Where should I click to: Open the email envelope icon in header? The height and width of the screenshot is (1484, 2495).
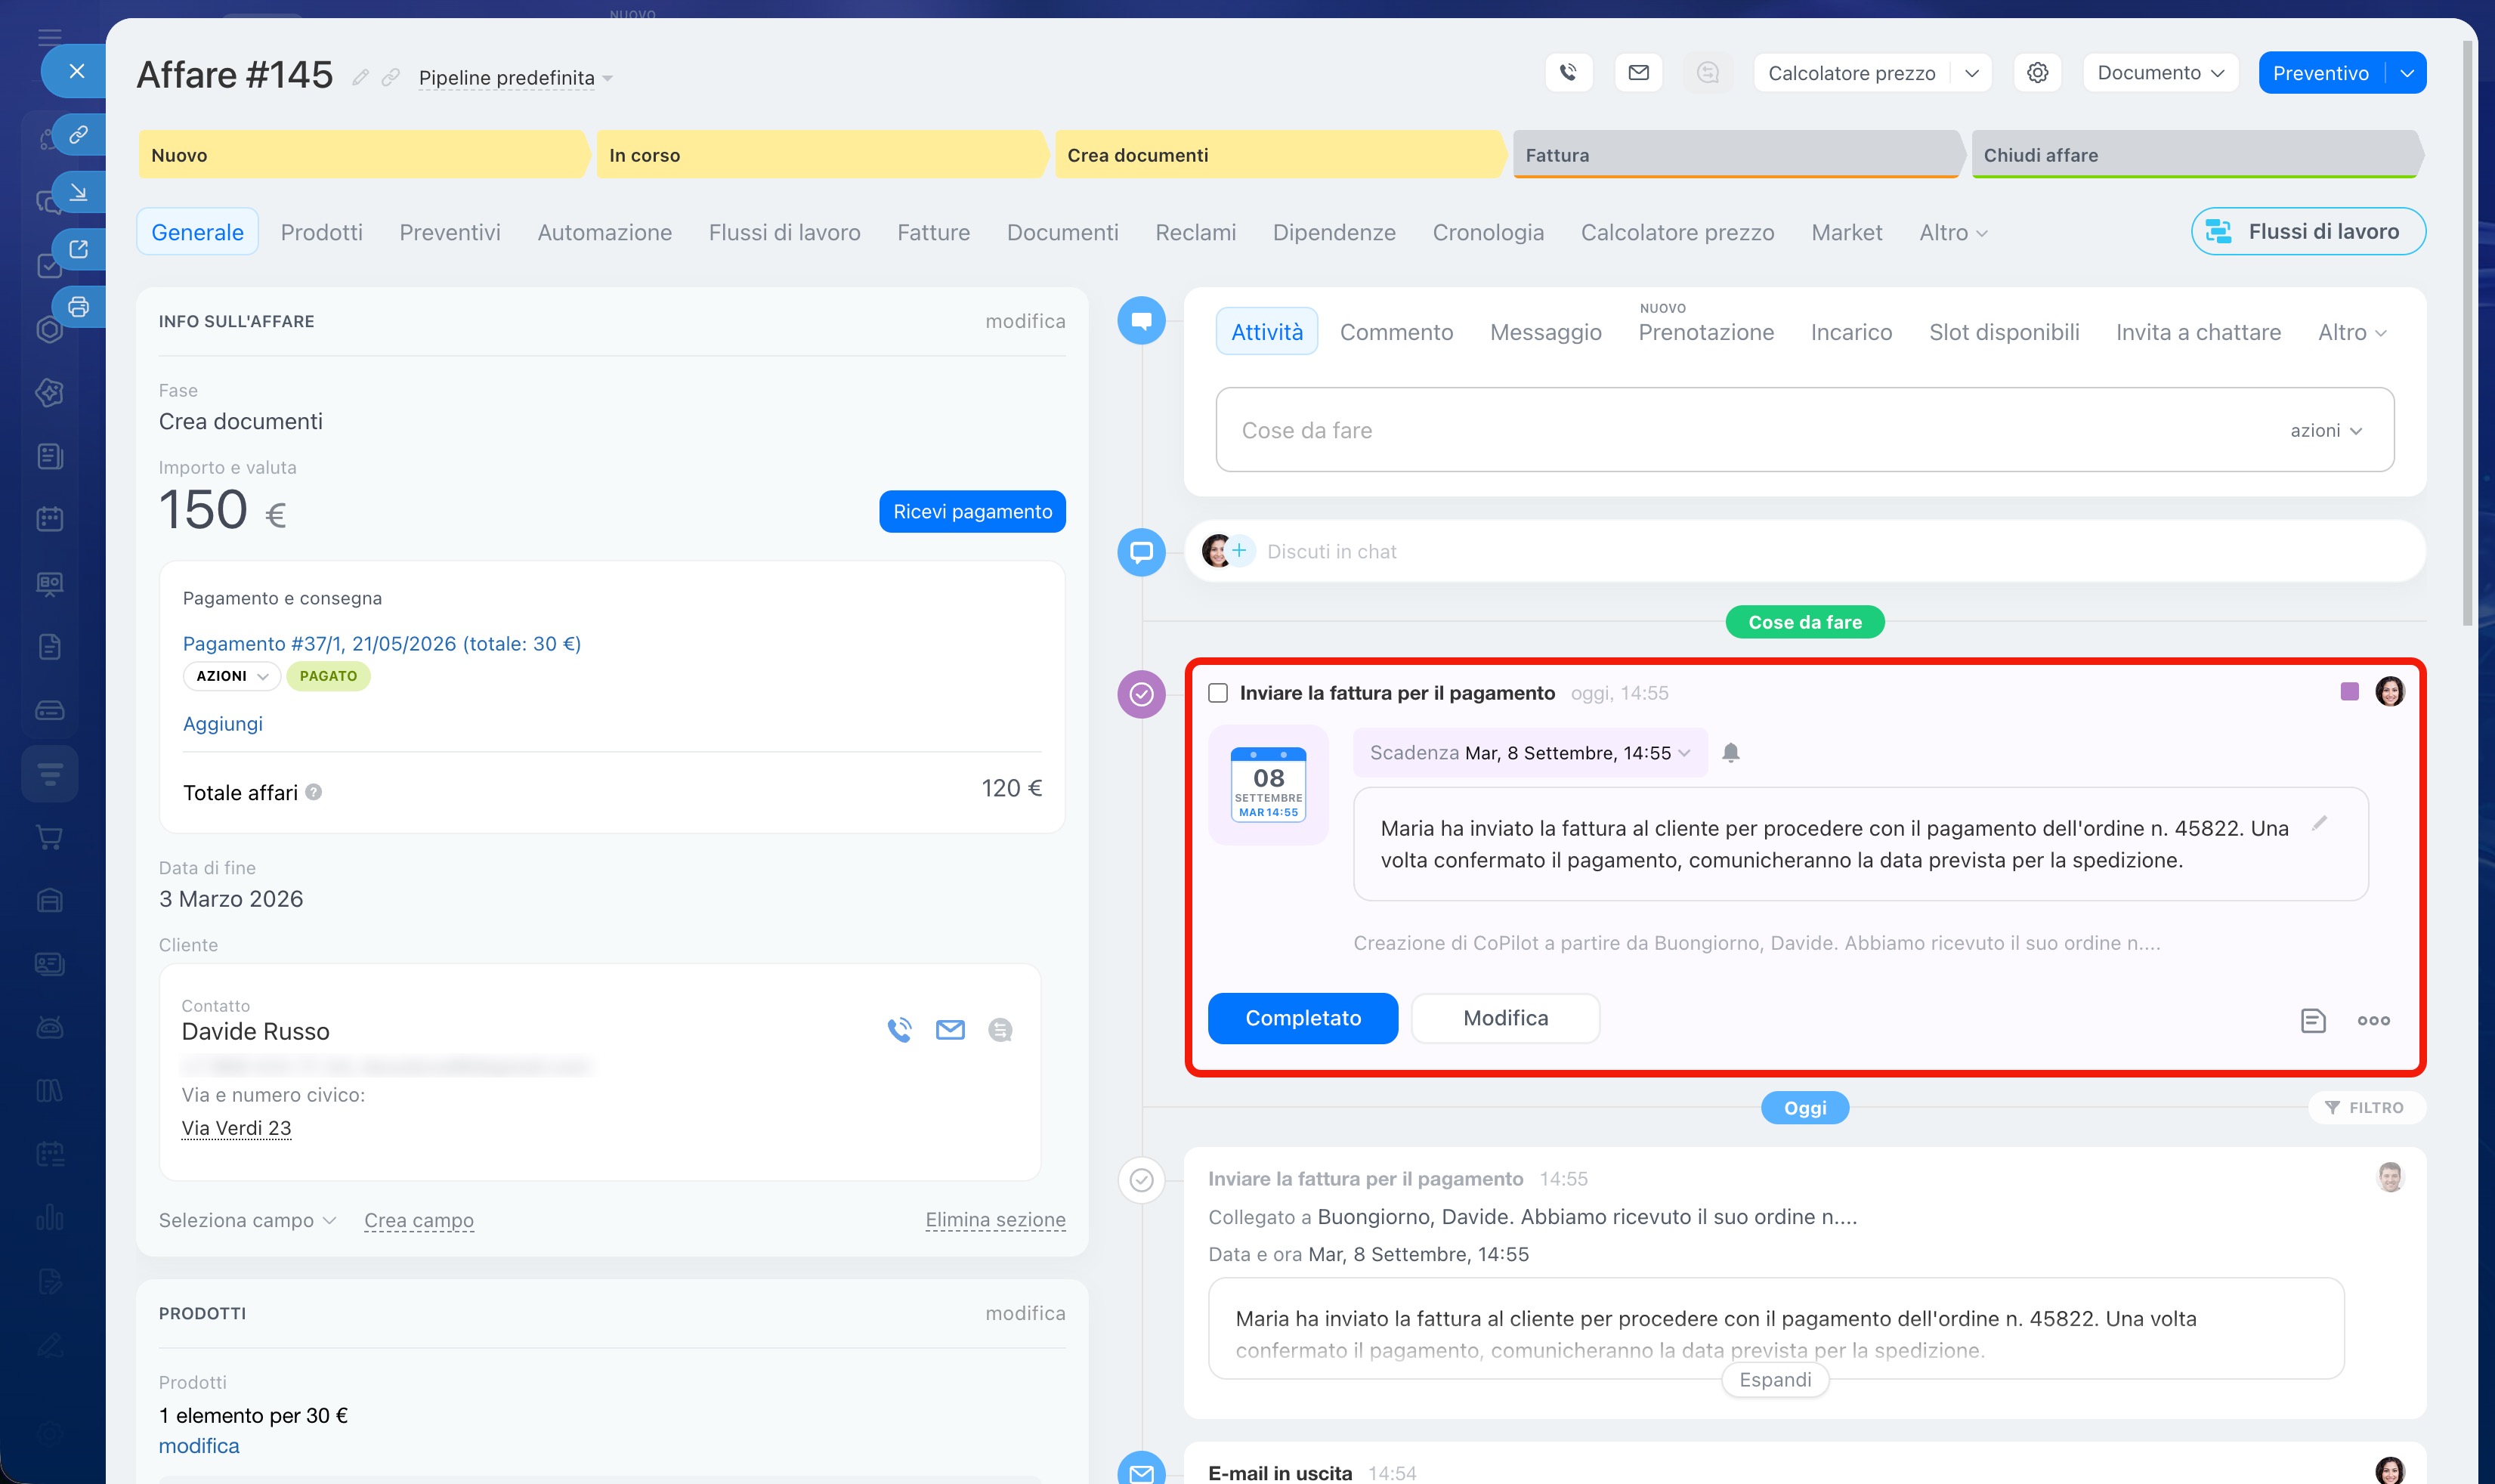pos(1638,73)
